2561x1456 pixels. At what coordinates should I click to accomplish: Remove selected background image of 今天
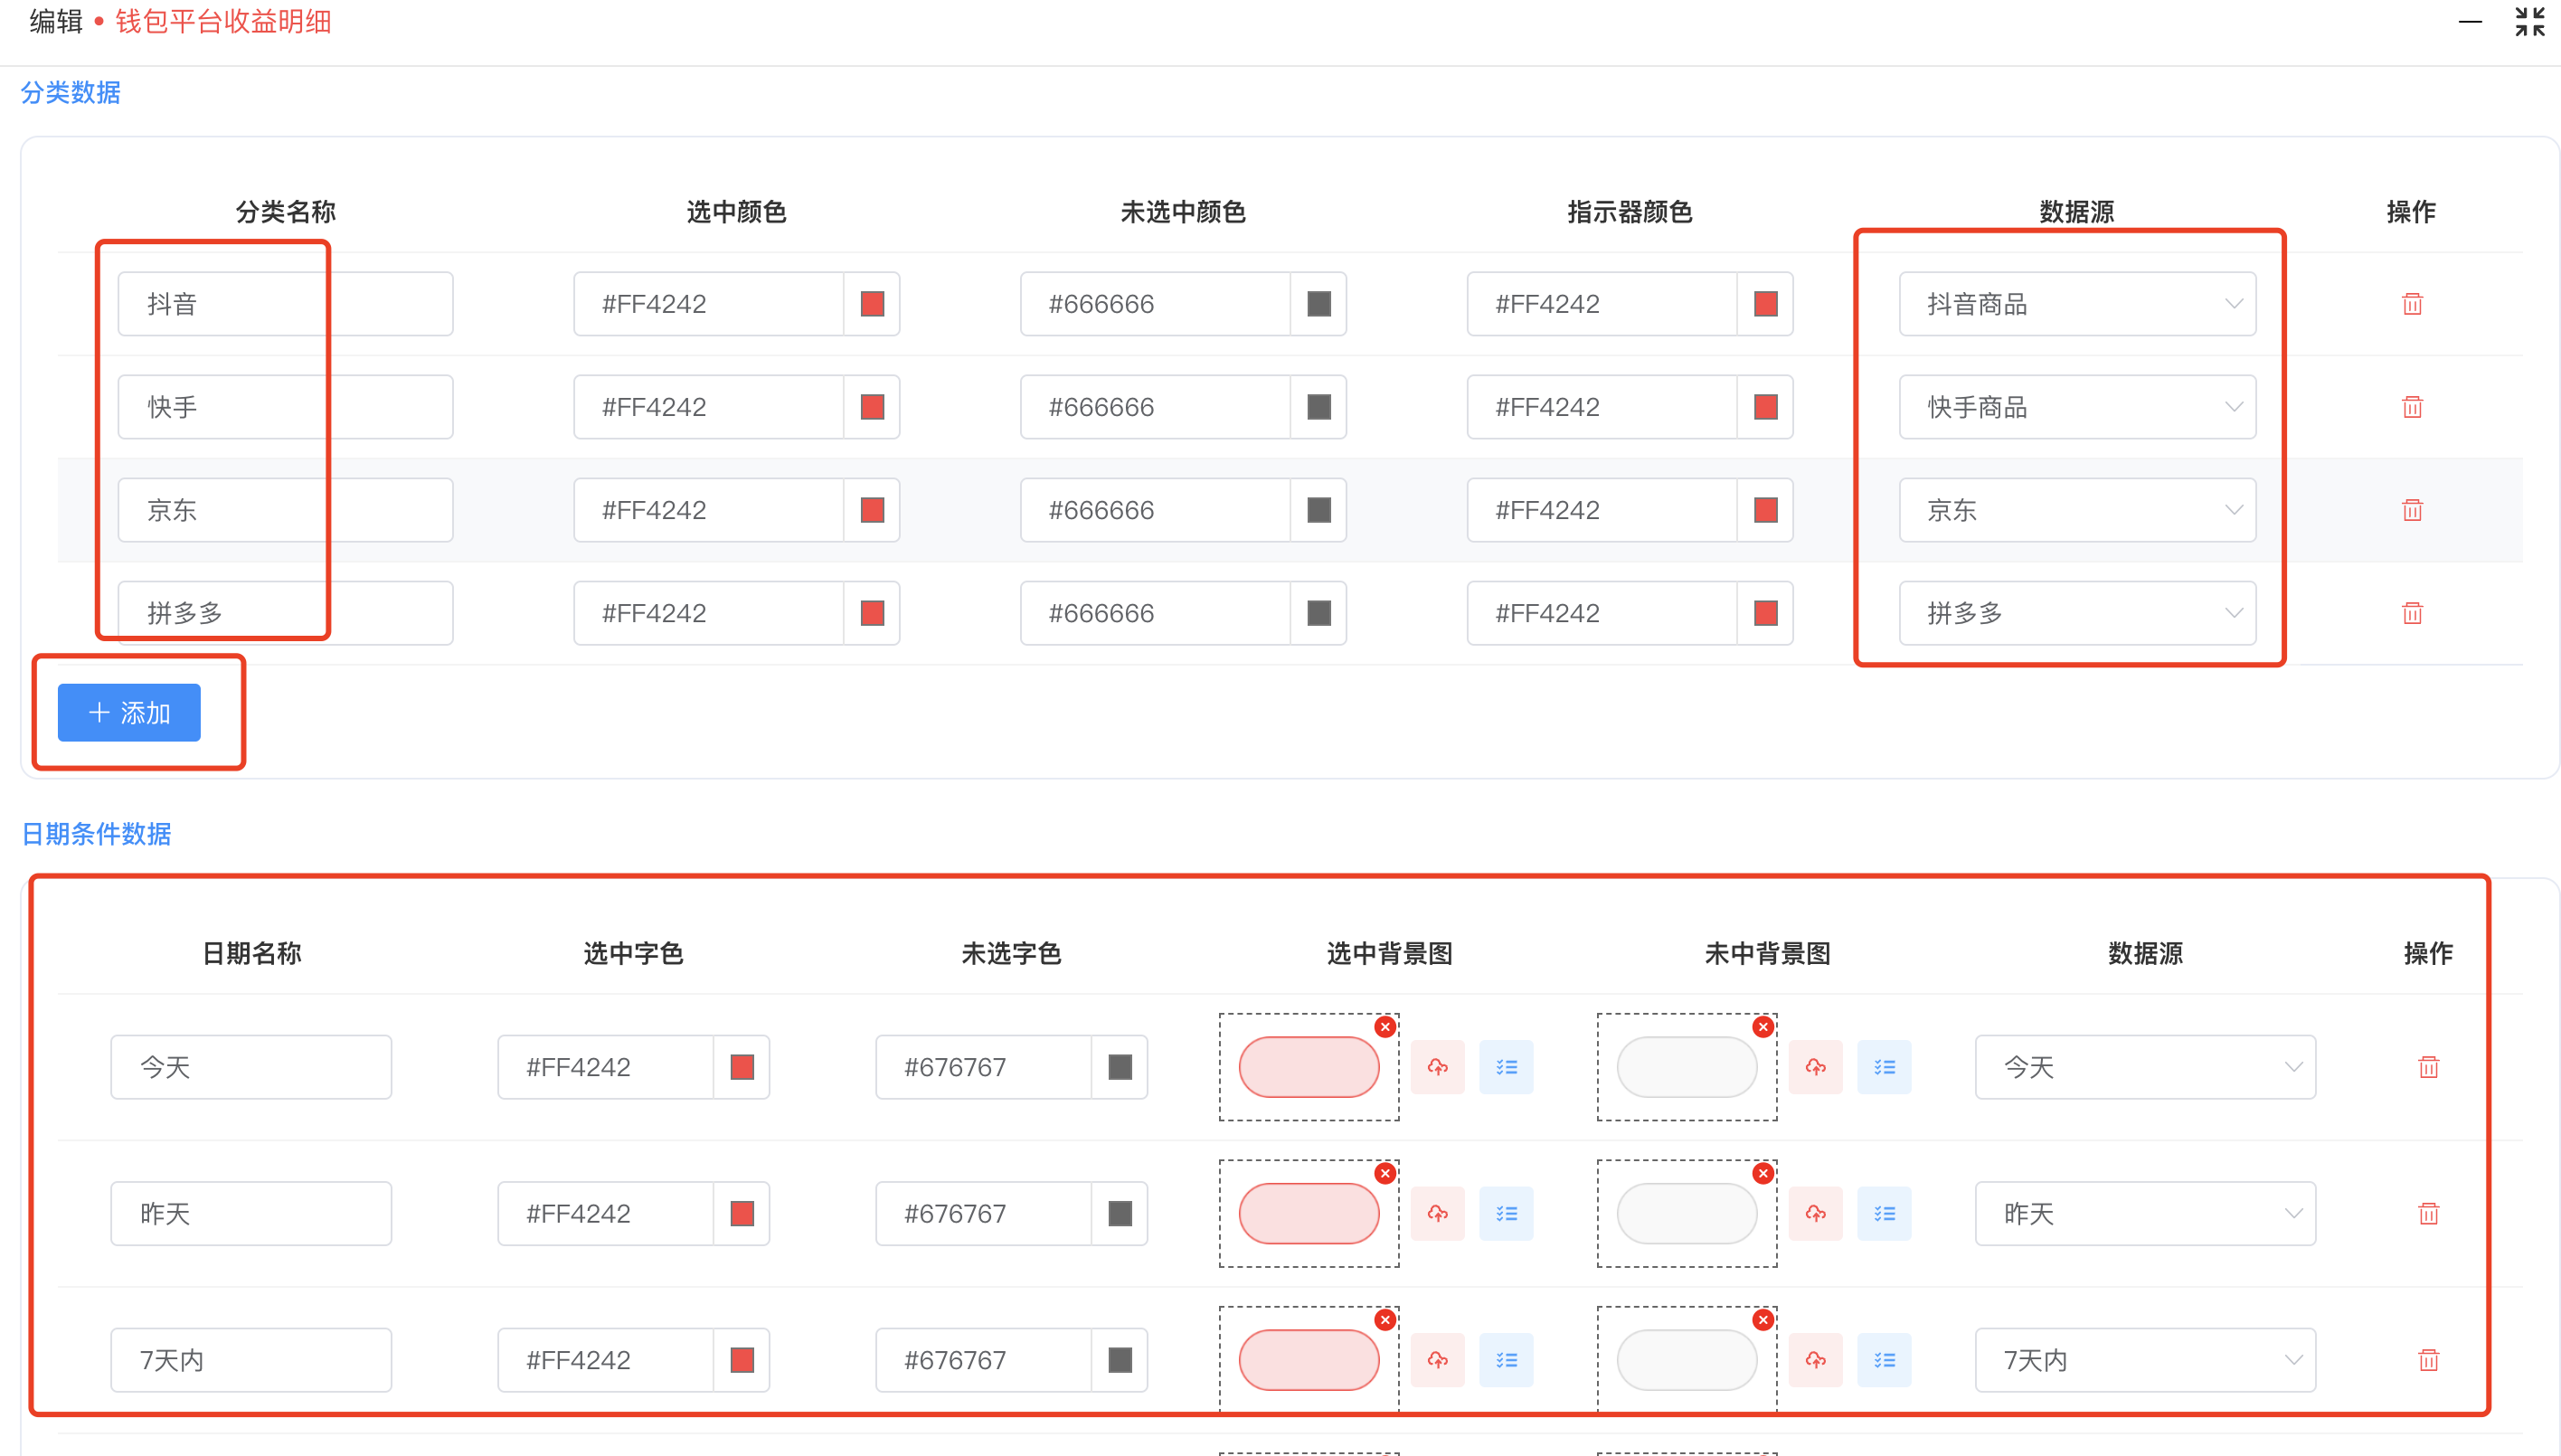pyautogui.click(x=1385, y=1027)
